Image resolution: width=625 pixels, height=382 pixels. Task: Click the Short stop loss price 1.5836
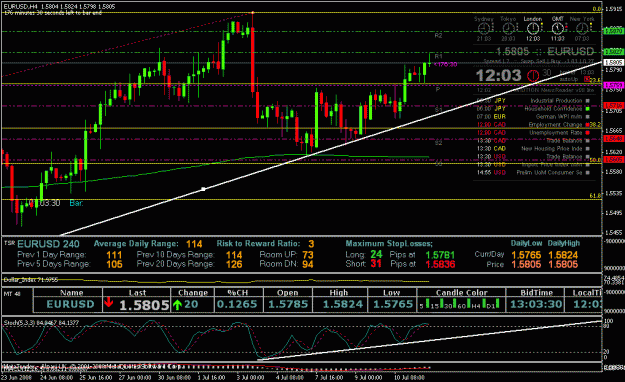440,264
